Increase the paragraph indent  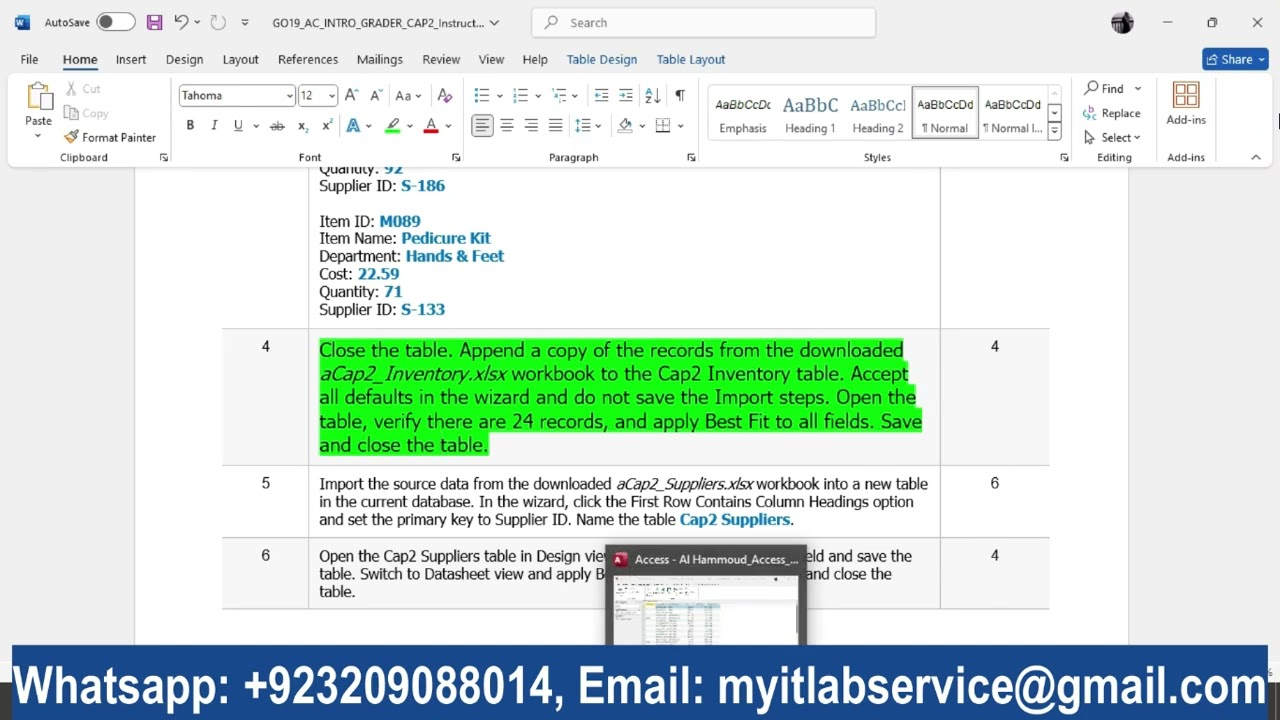[626, 96]
